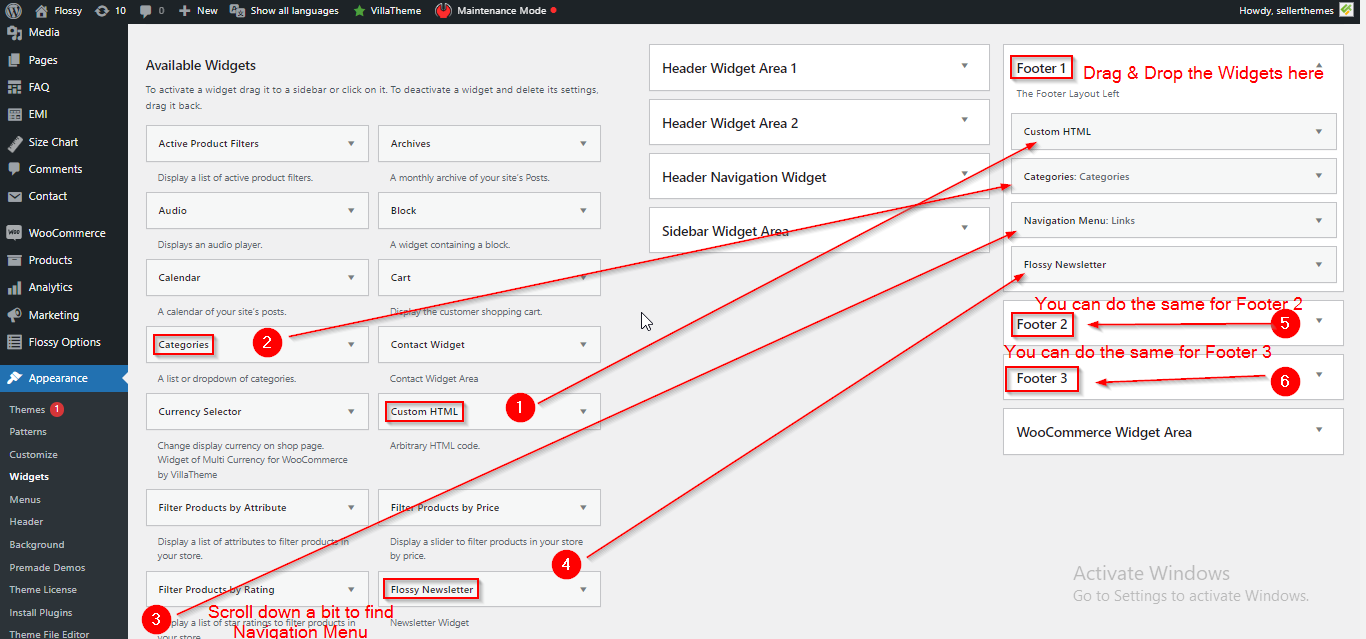Screen dimensions: 1366x639
Task: Click 'The Footer Layout Left' description text
Action: tap(1068, 94)
